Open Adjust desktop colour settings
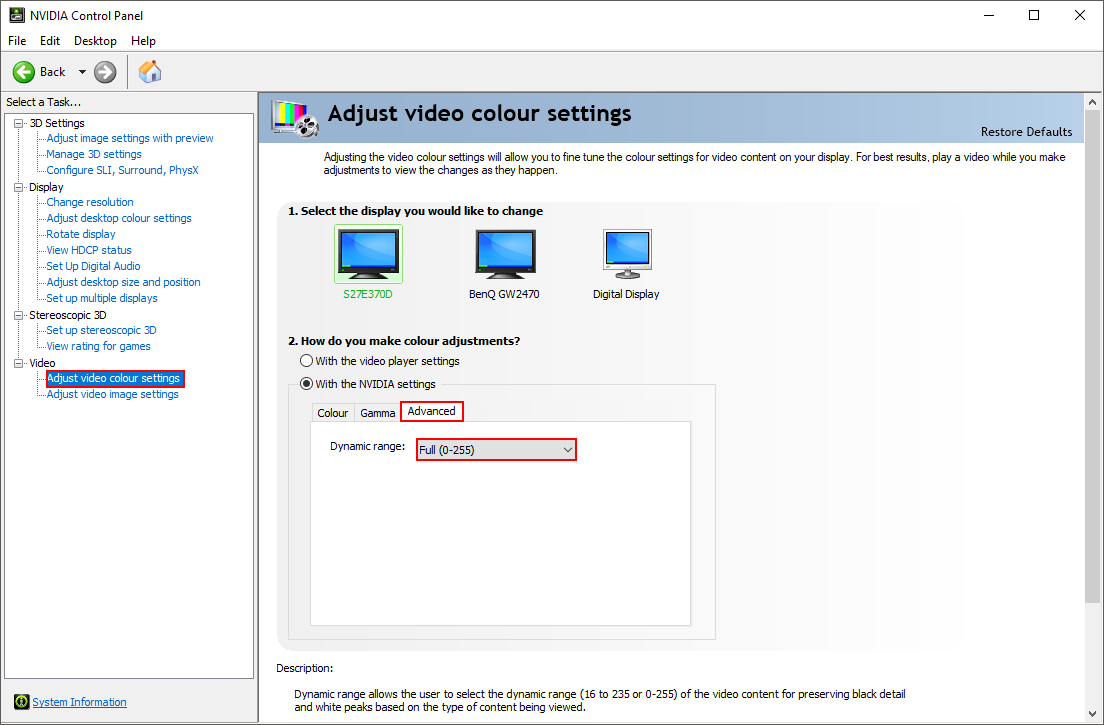 119,218
